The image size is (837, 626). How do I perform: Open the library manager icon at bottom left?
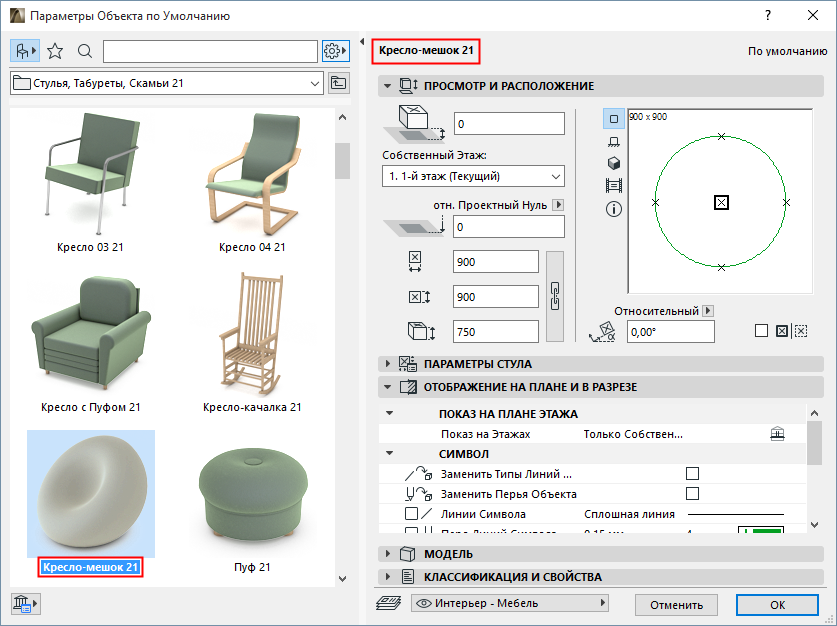(25, 604)
